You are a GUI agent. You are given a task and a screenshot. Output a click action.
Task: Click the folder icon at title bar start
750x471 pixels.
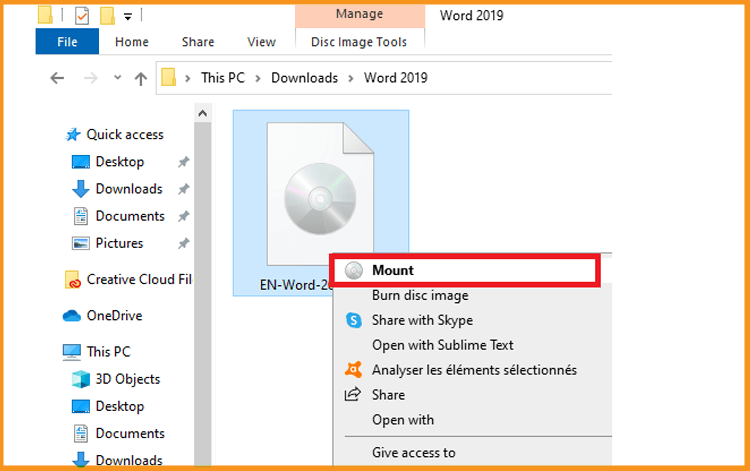[45, 15]
